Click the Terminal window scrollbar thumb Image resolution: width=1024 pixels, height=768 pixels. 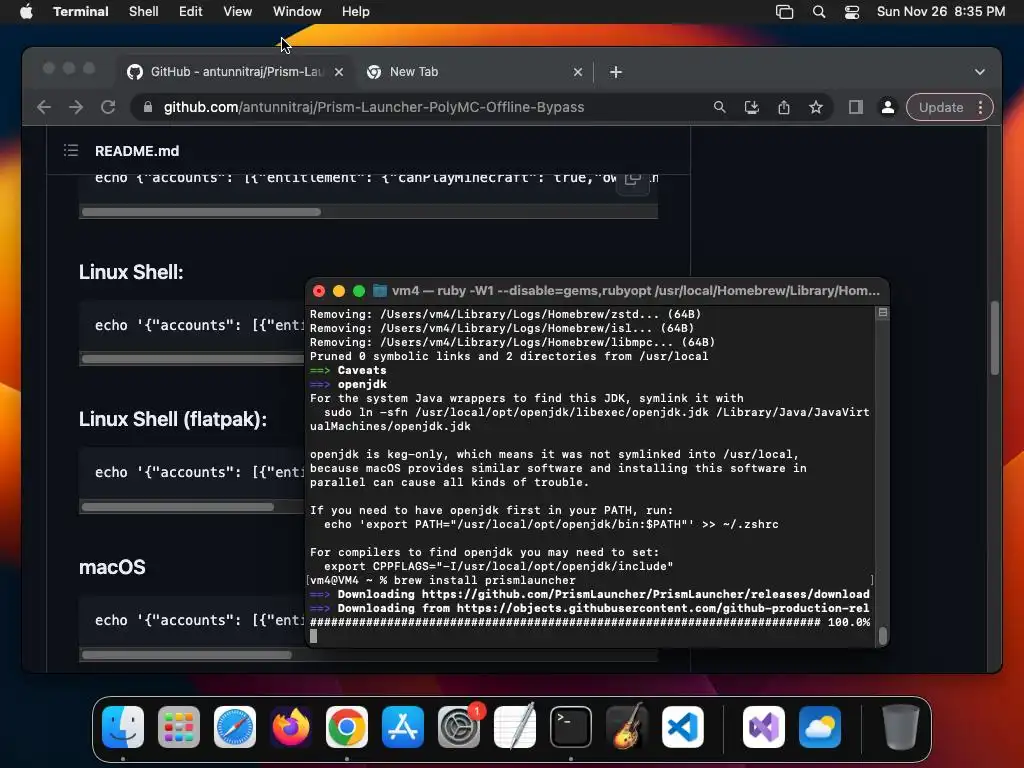pyautogui.click(x=883, y=635)
